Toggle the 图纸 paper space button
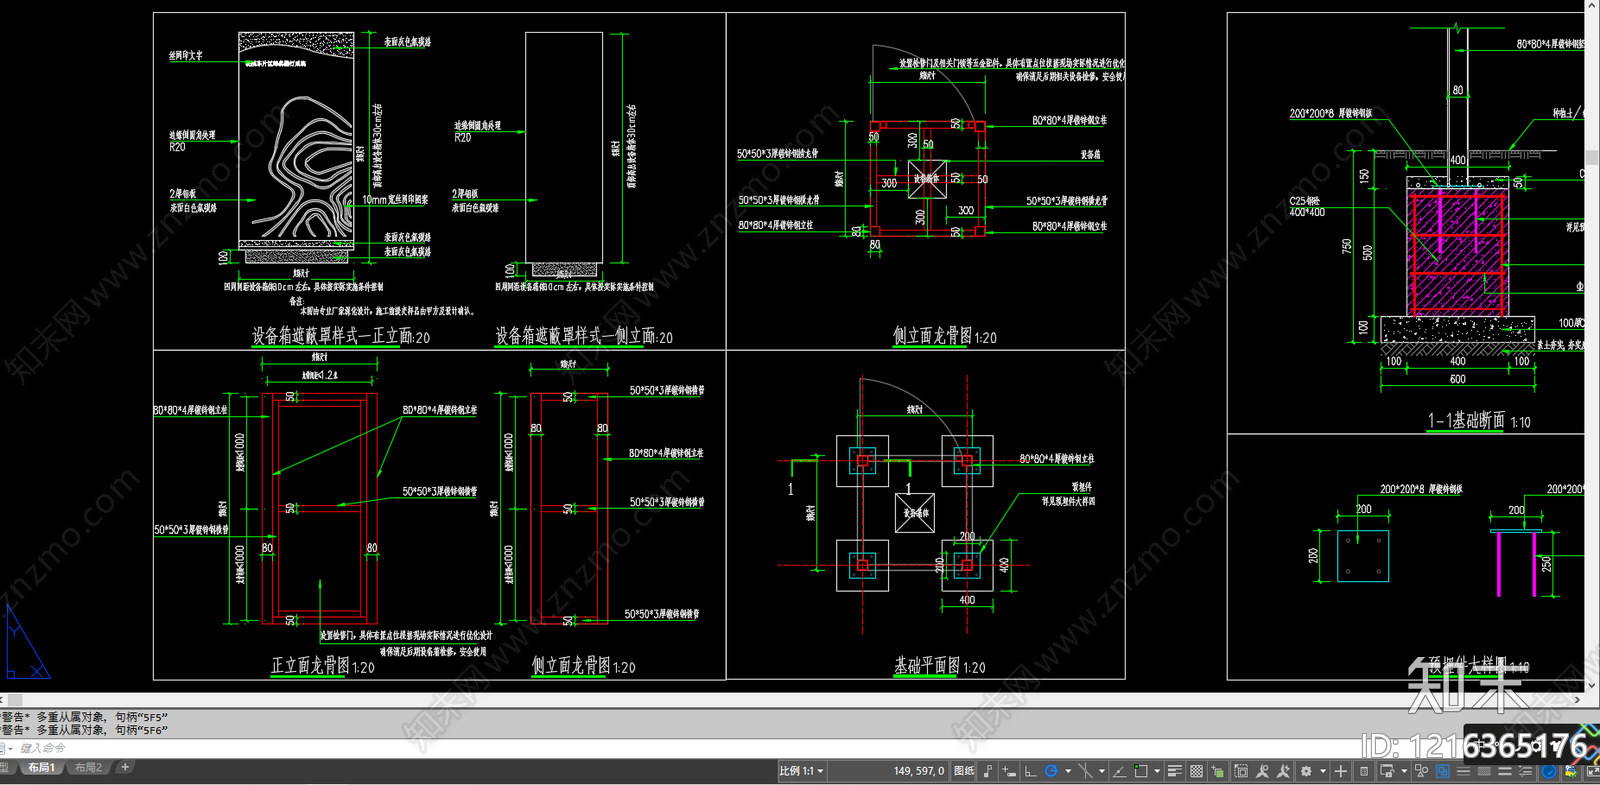 [x=964, y=771]
